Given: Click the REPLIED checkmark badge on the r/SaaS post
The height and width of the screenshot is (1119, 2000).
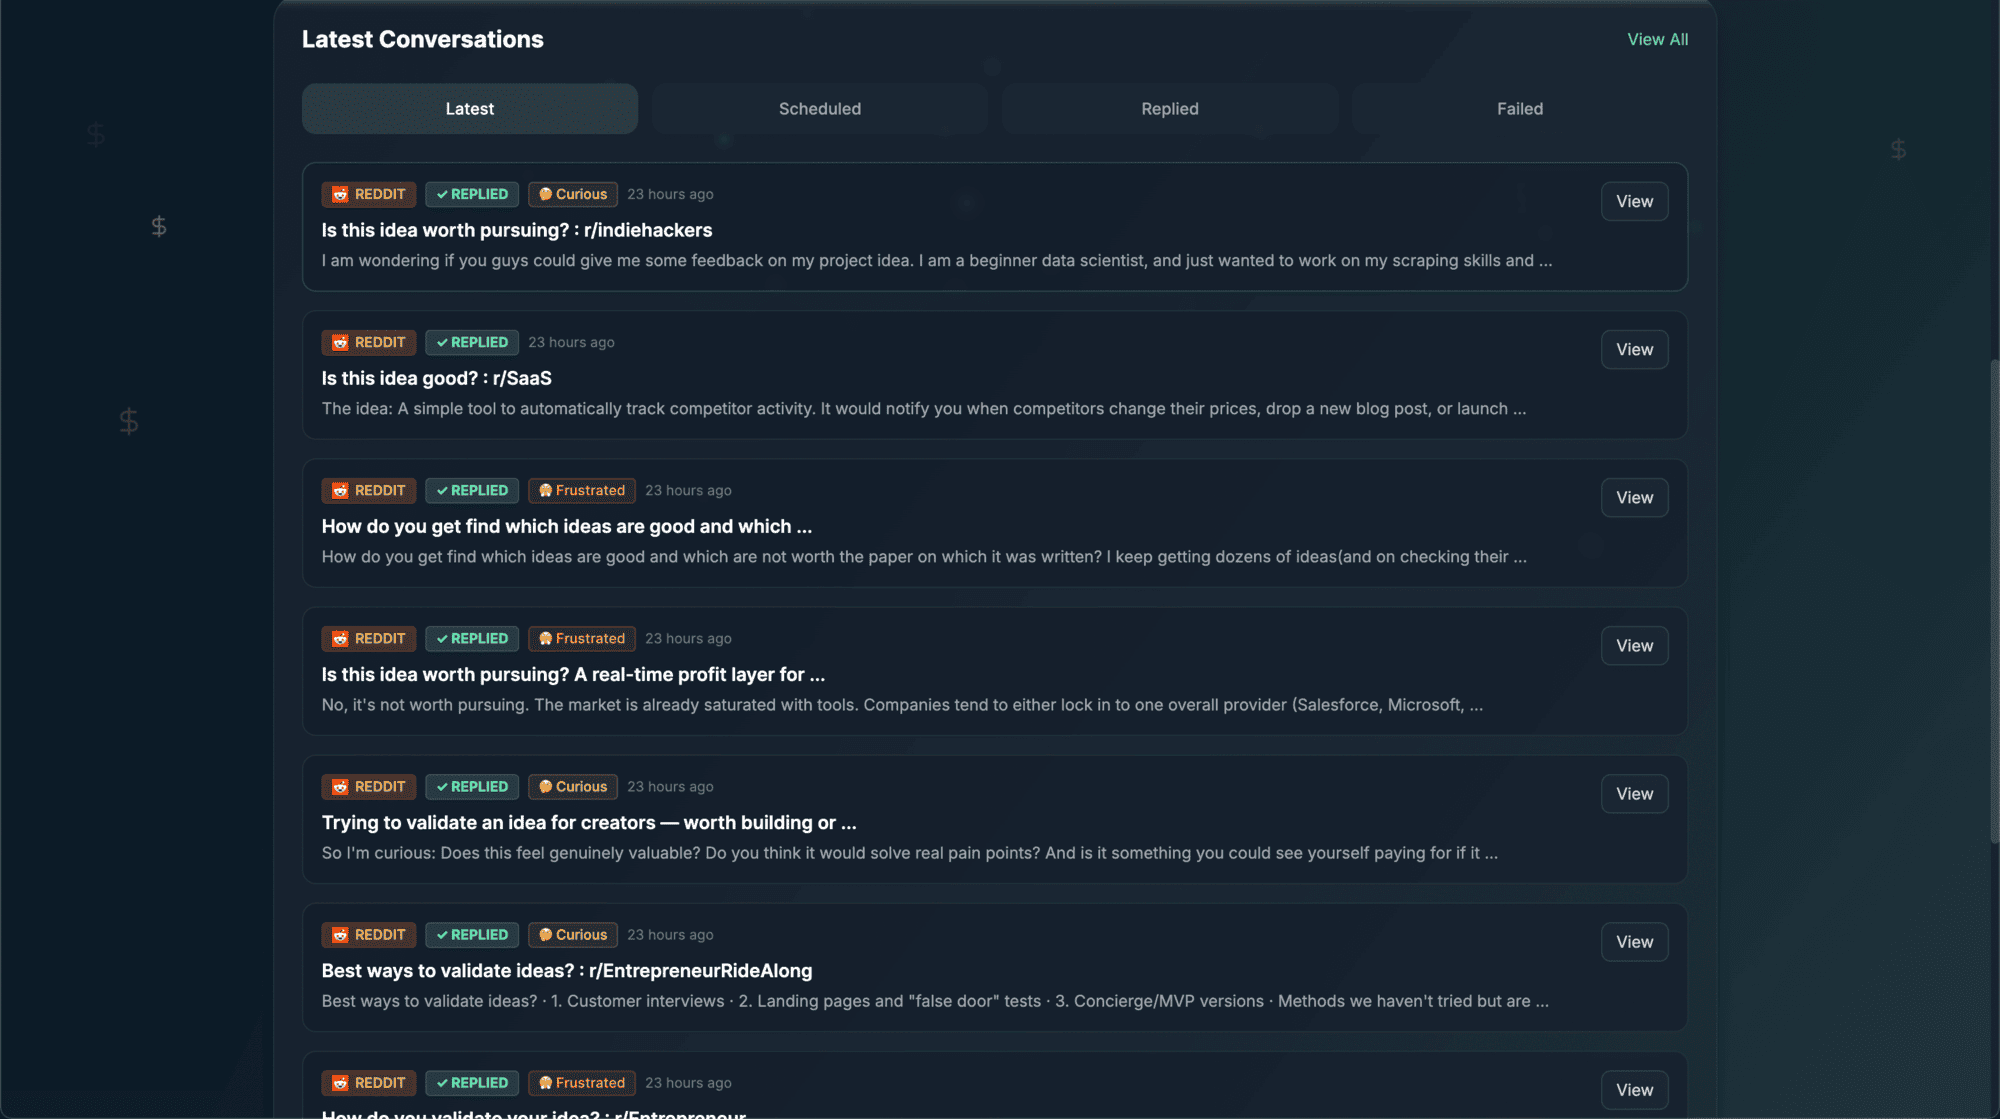Looking at the screenshot, I should [x=471, y=342].
